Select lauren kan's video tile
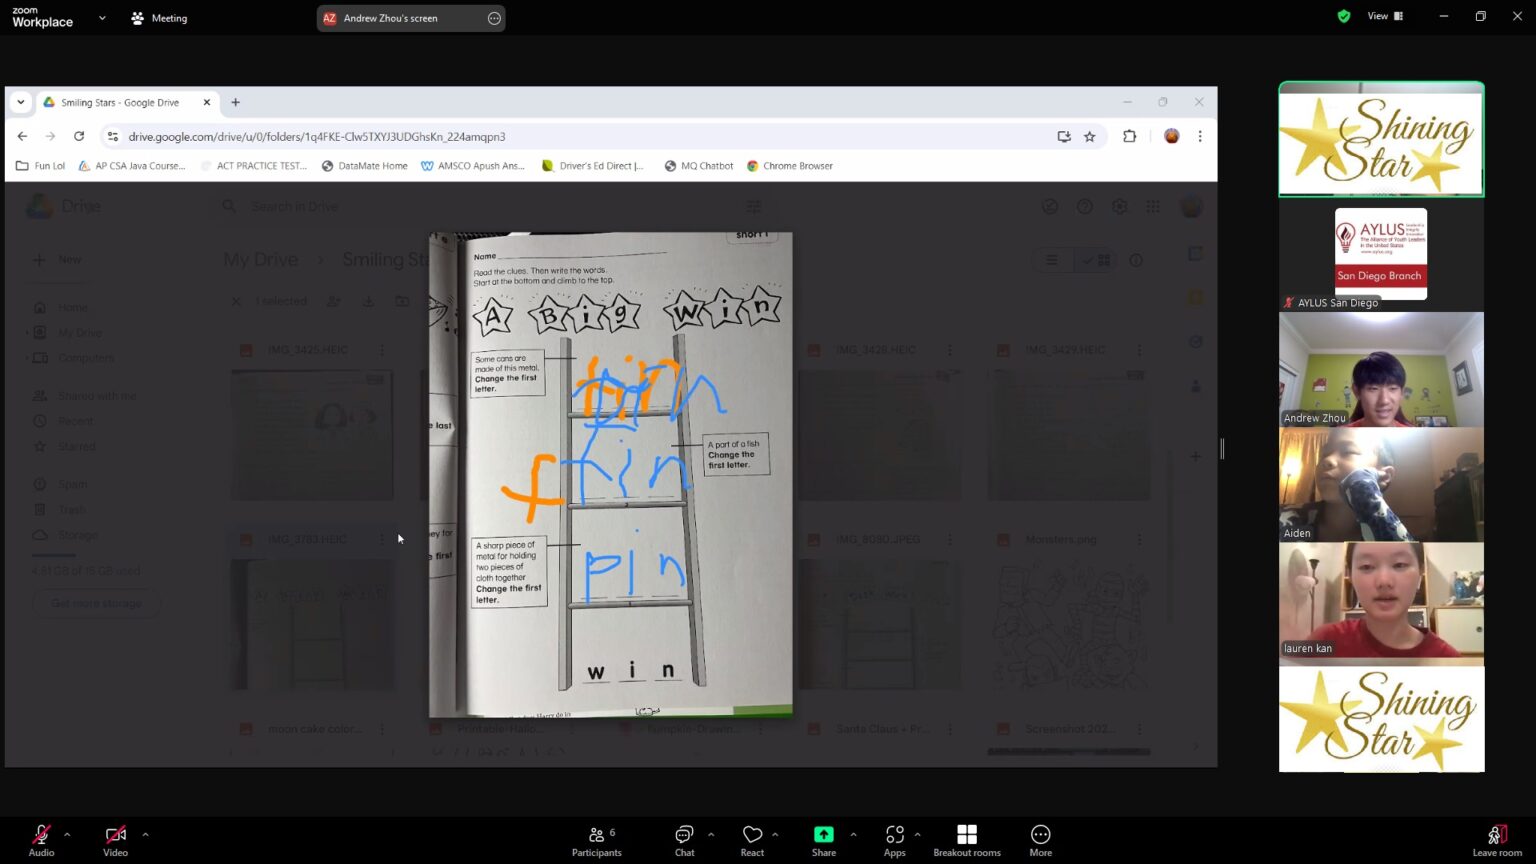The width and height of the screenshot is (1536, 864). click(x=1381, y=599)
